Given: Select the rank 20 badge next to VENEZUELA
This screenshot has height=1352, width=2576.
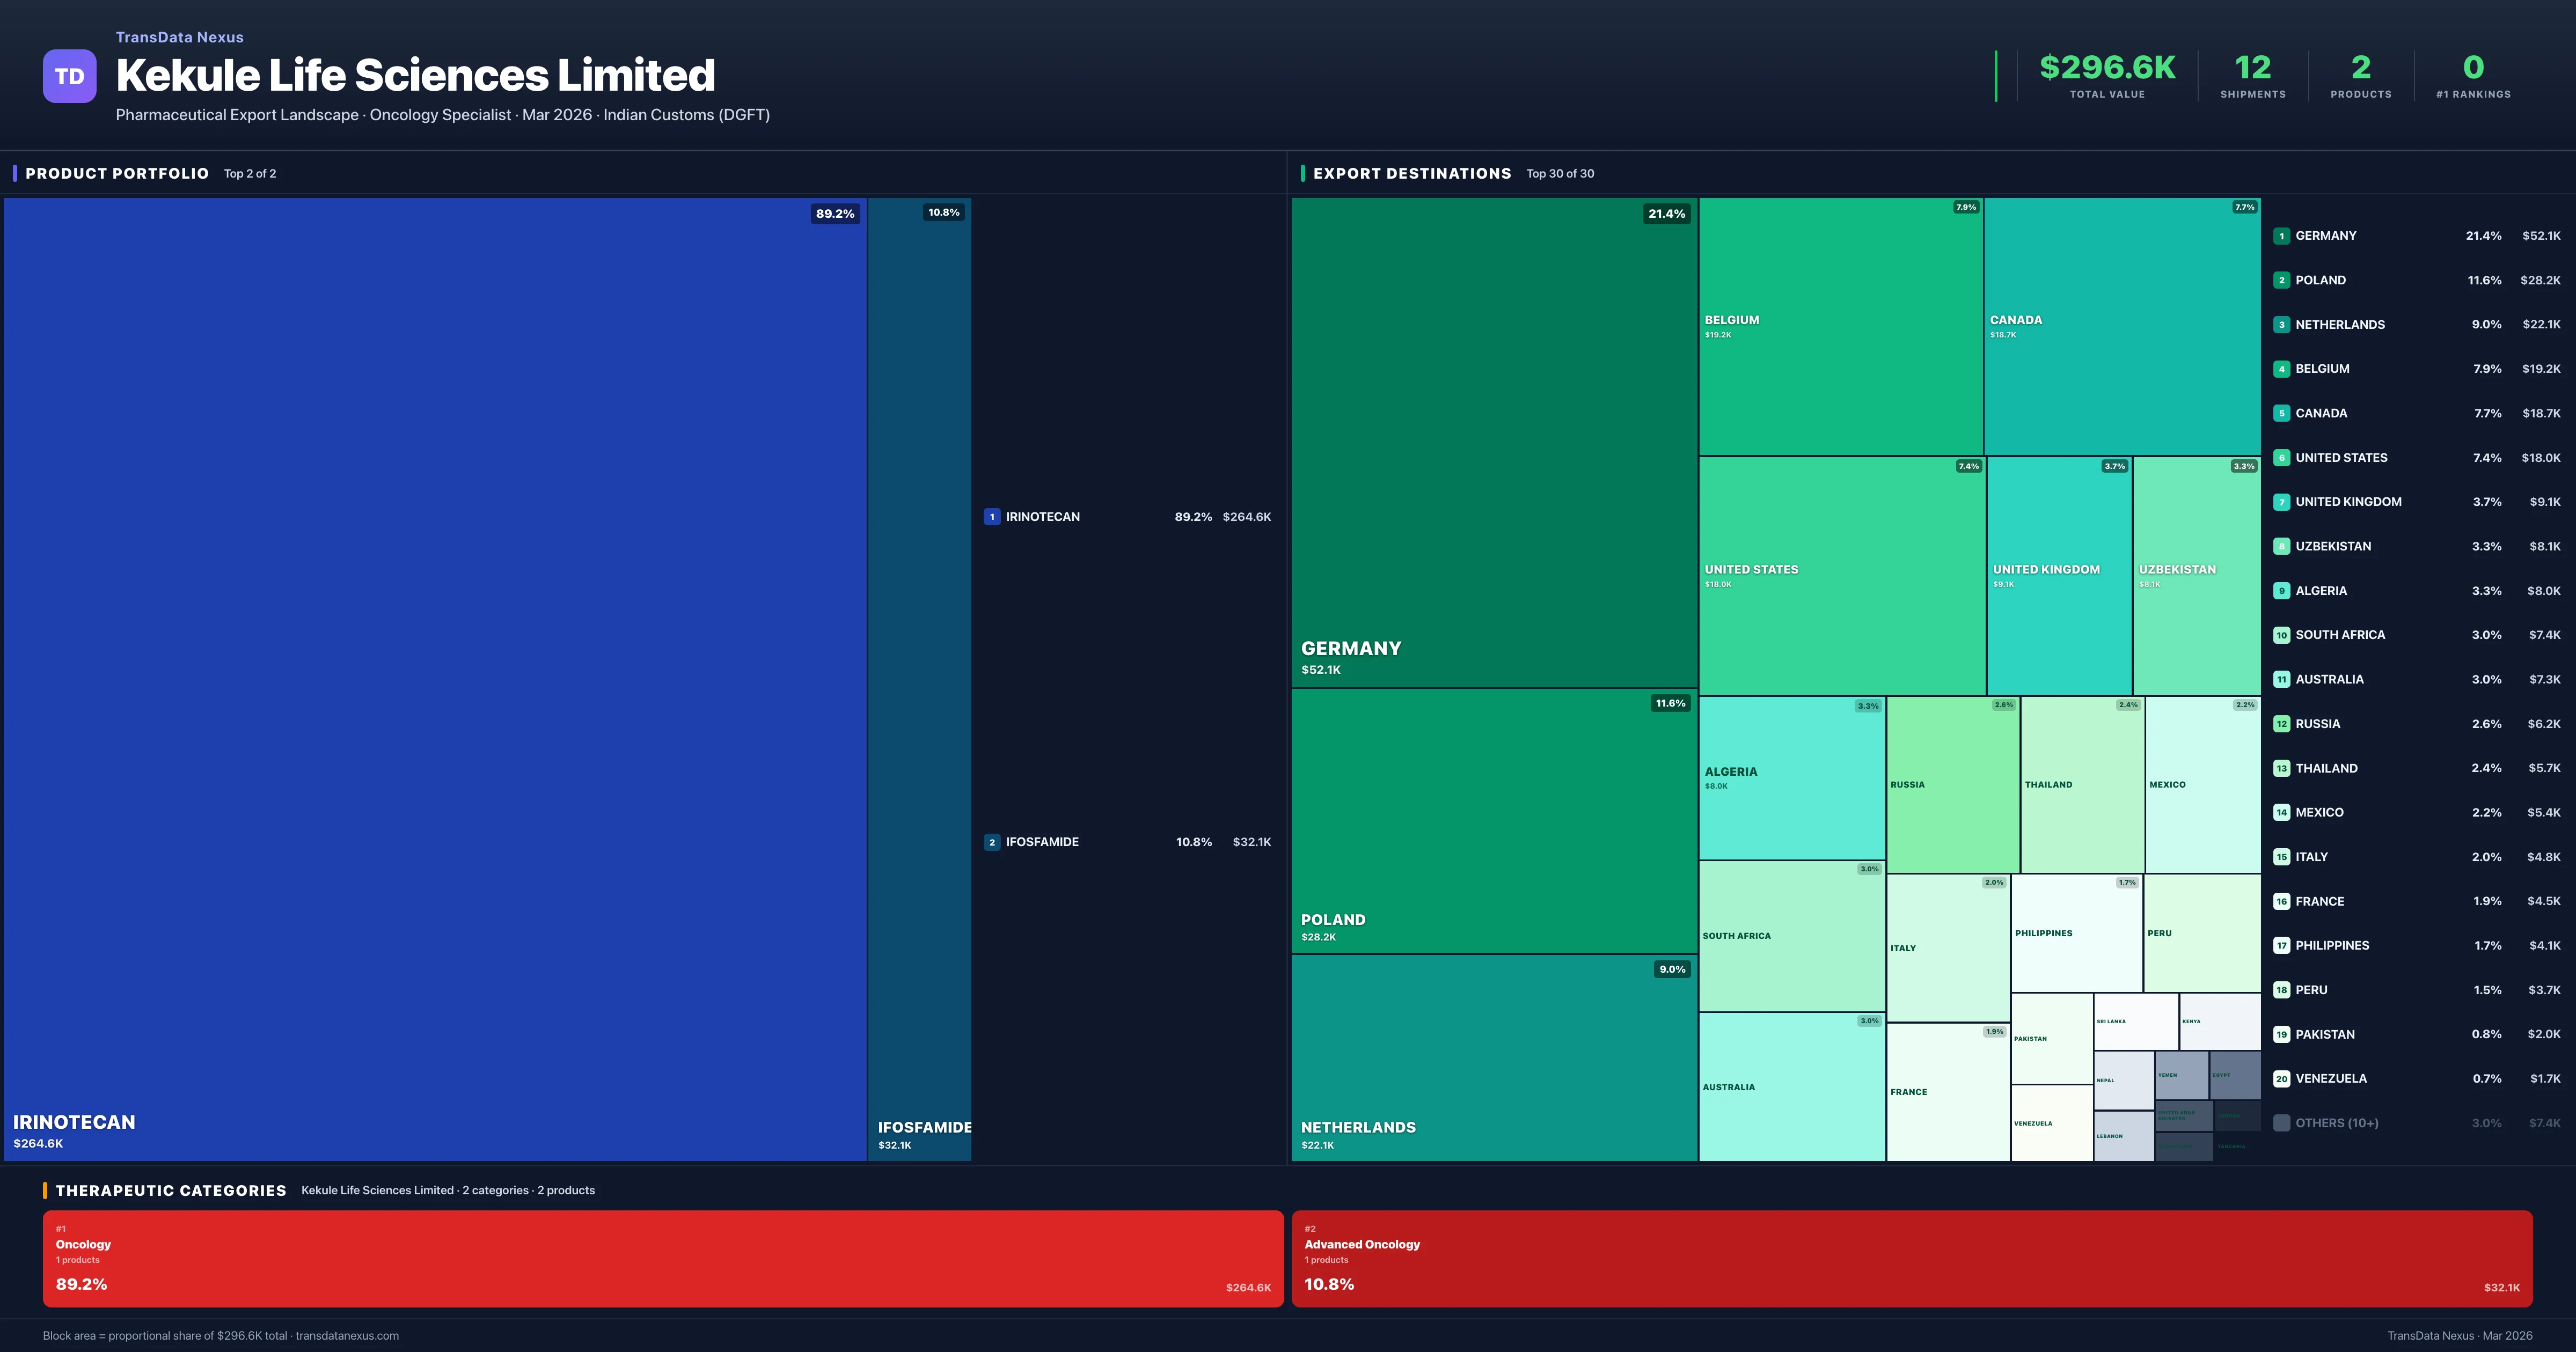Looking at the screenshot, I should [x=2282, y=1078].
